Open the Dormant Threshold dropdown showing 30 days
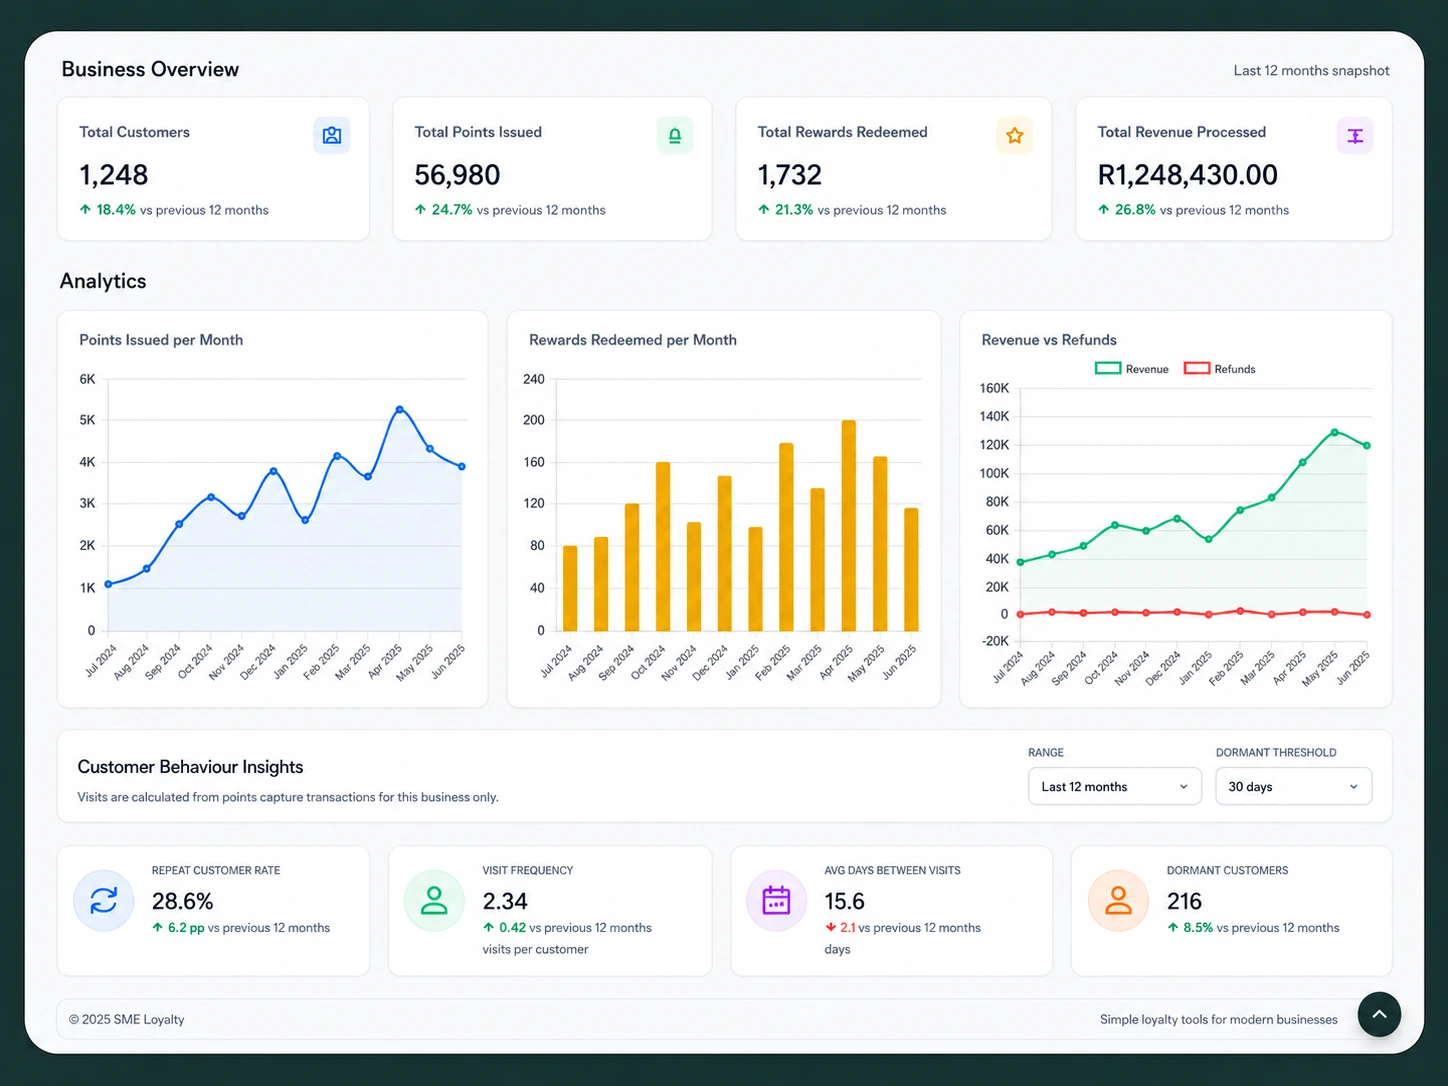Viewport: 1448px width, 1086px height. pos(1294,787)
